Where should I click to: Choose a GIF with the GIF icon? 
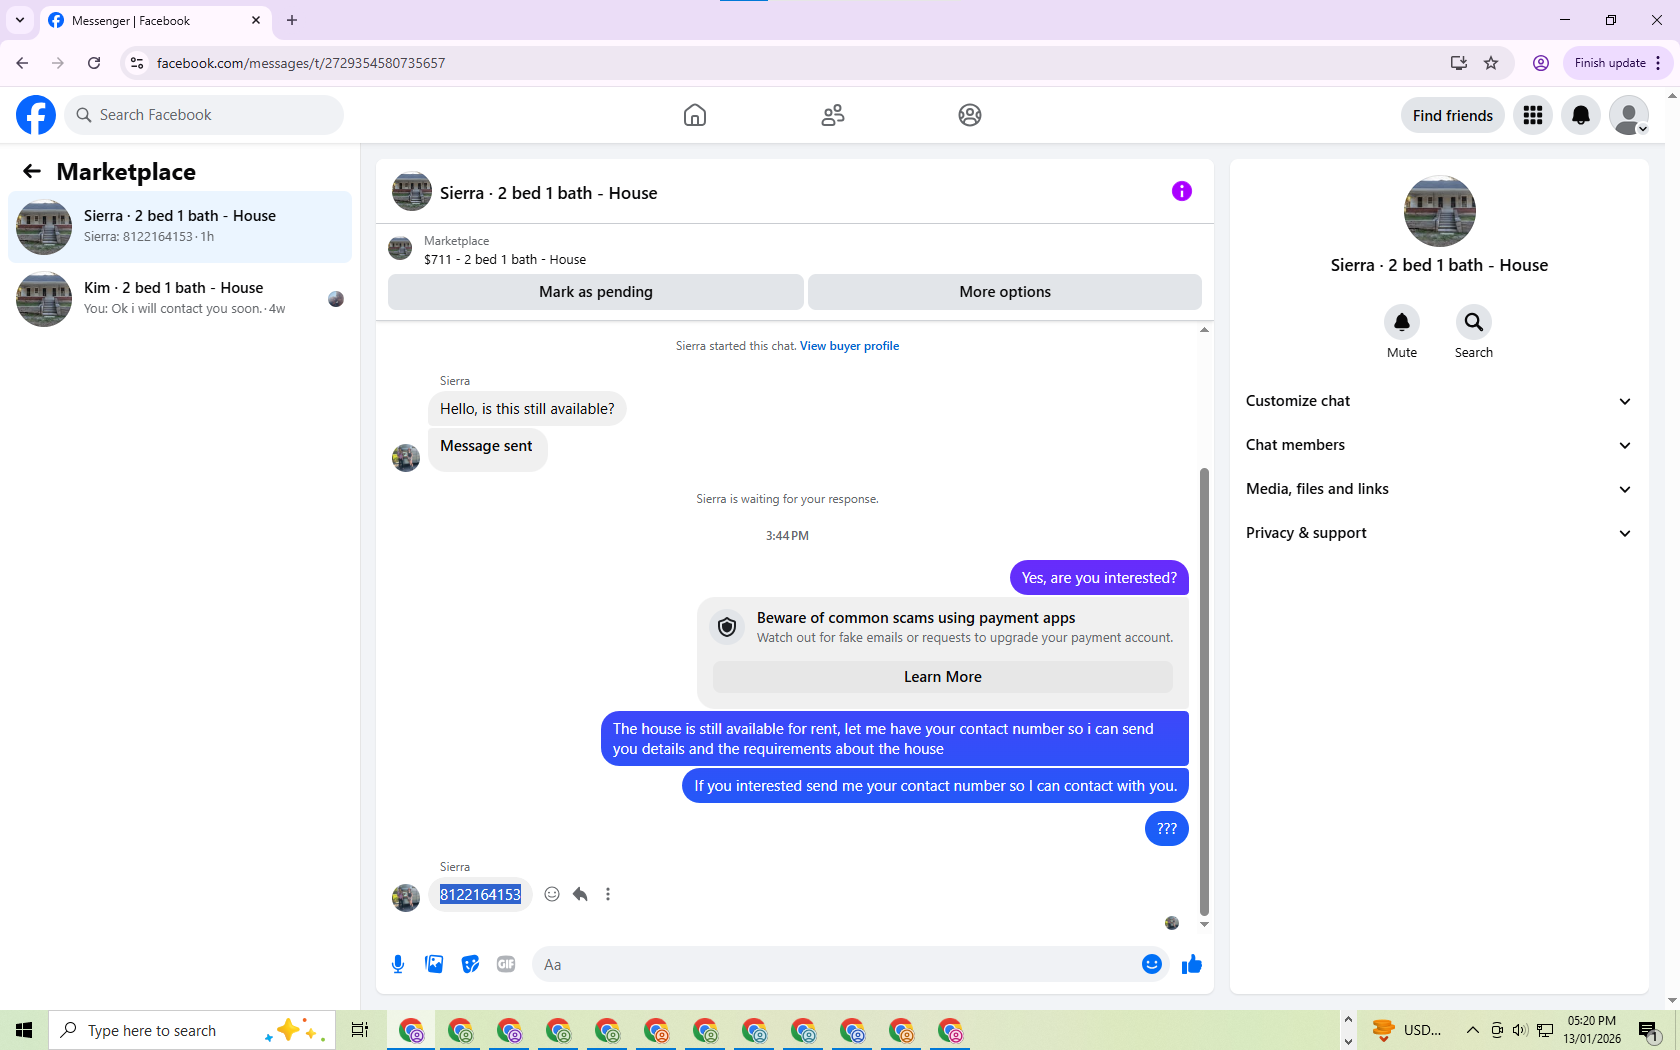tap(506, 964)
